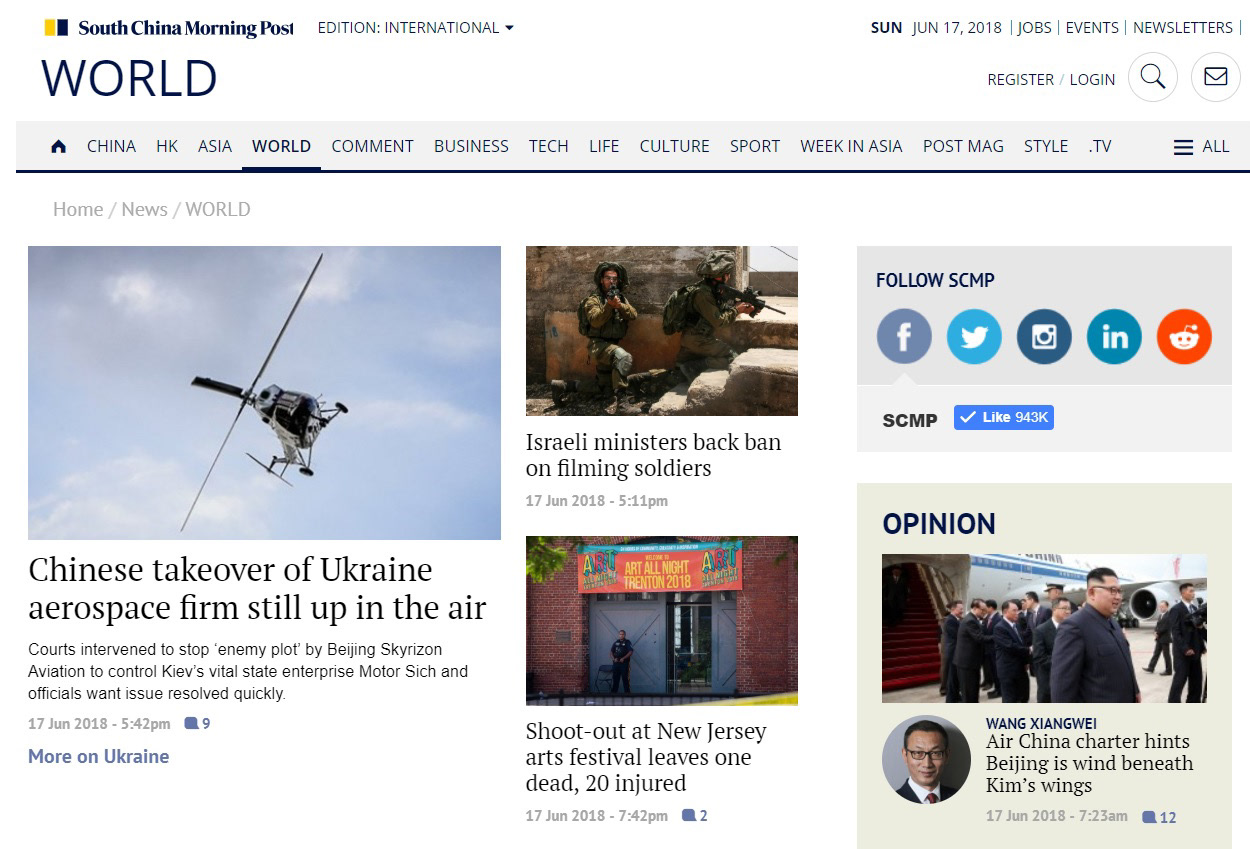This screenshot has width=1250, height=849.
Task: Expand the Edition: International dropdown
Action: click(416, 28)
